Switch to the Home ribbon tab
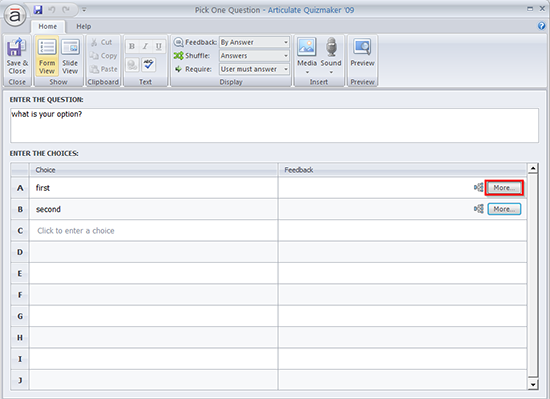 click(x=48, y=26)
